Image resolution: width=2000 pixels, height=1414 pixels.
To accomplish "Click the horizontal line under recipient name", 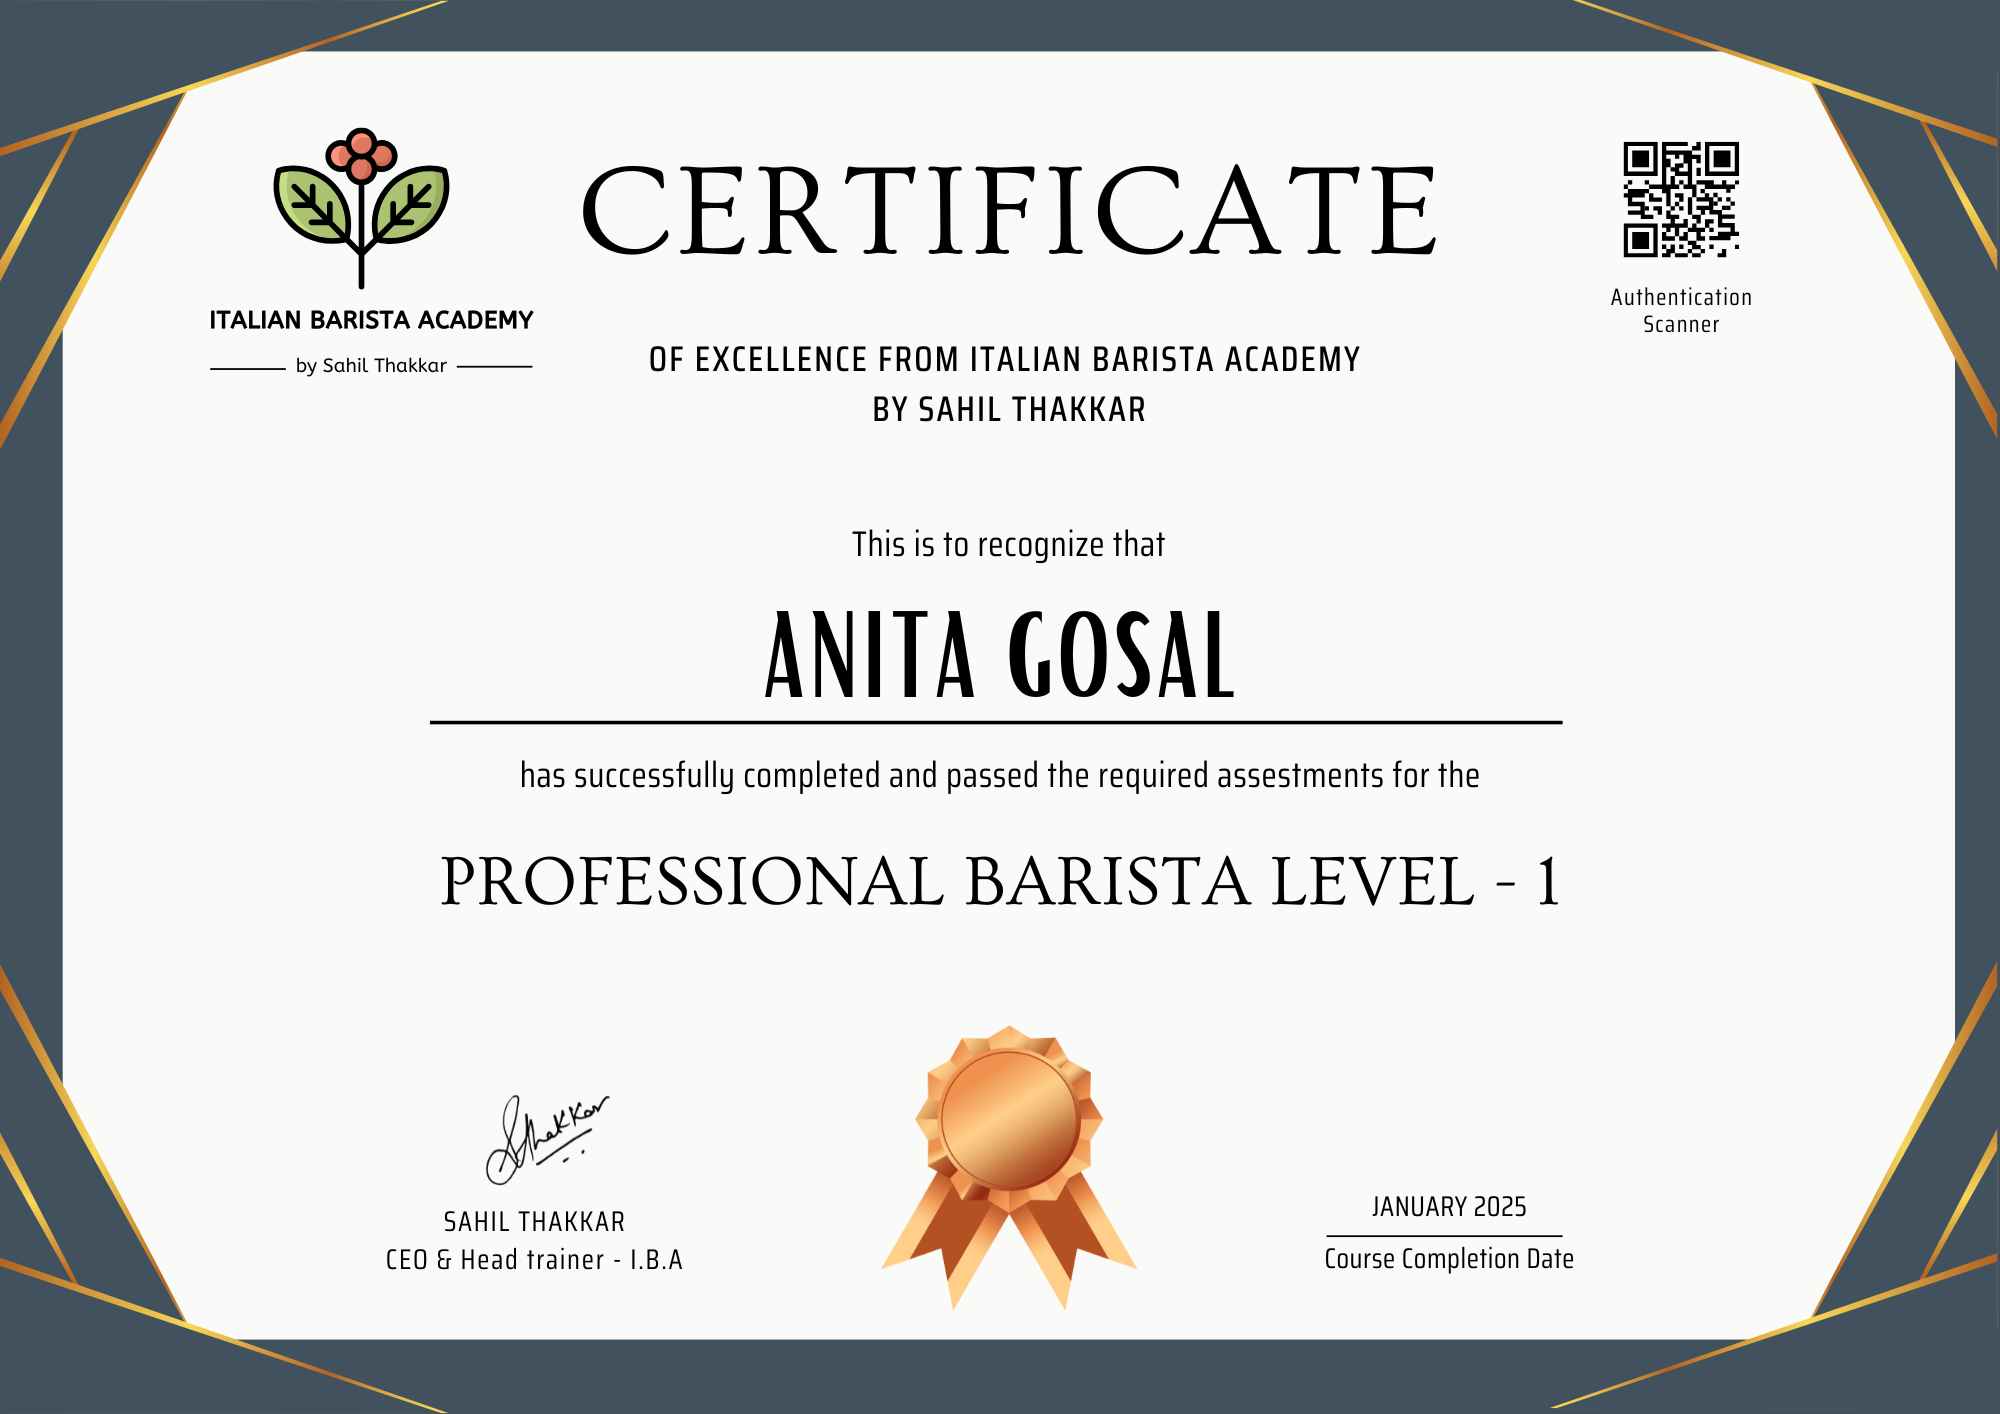I will [x=995, y=722].
